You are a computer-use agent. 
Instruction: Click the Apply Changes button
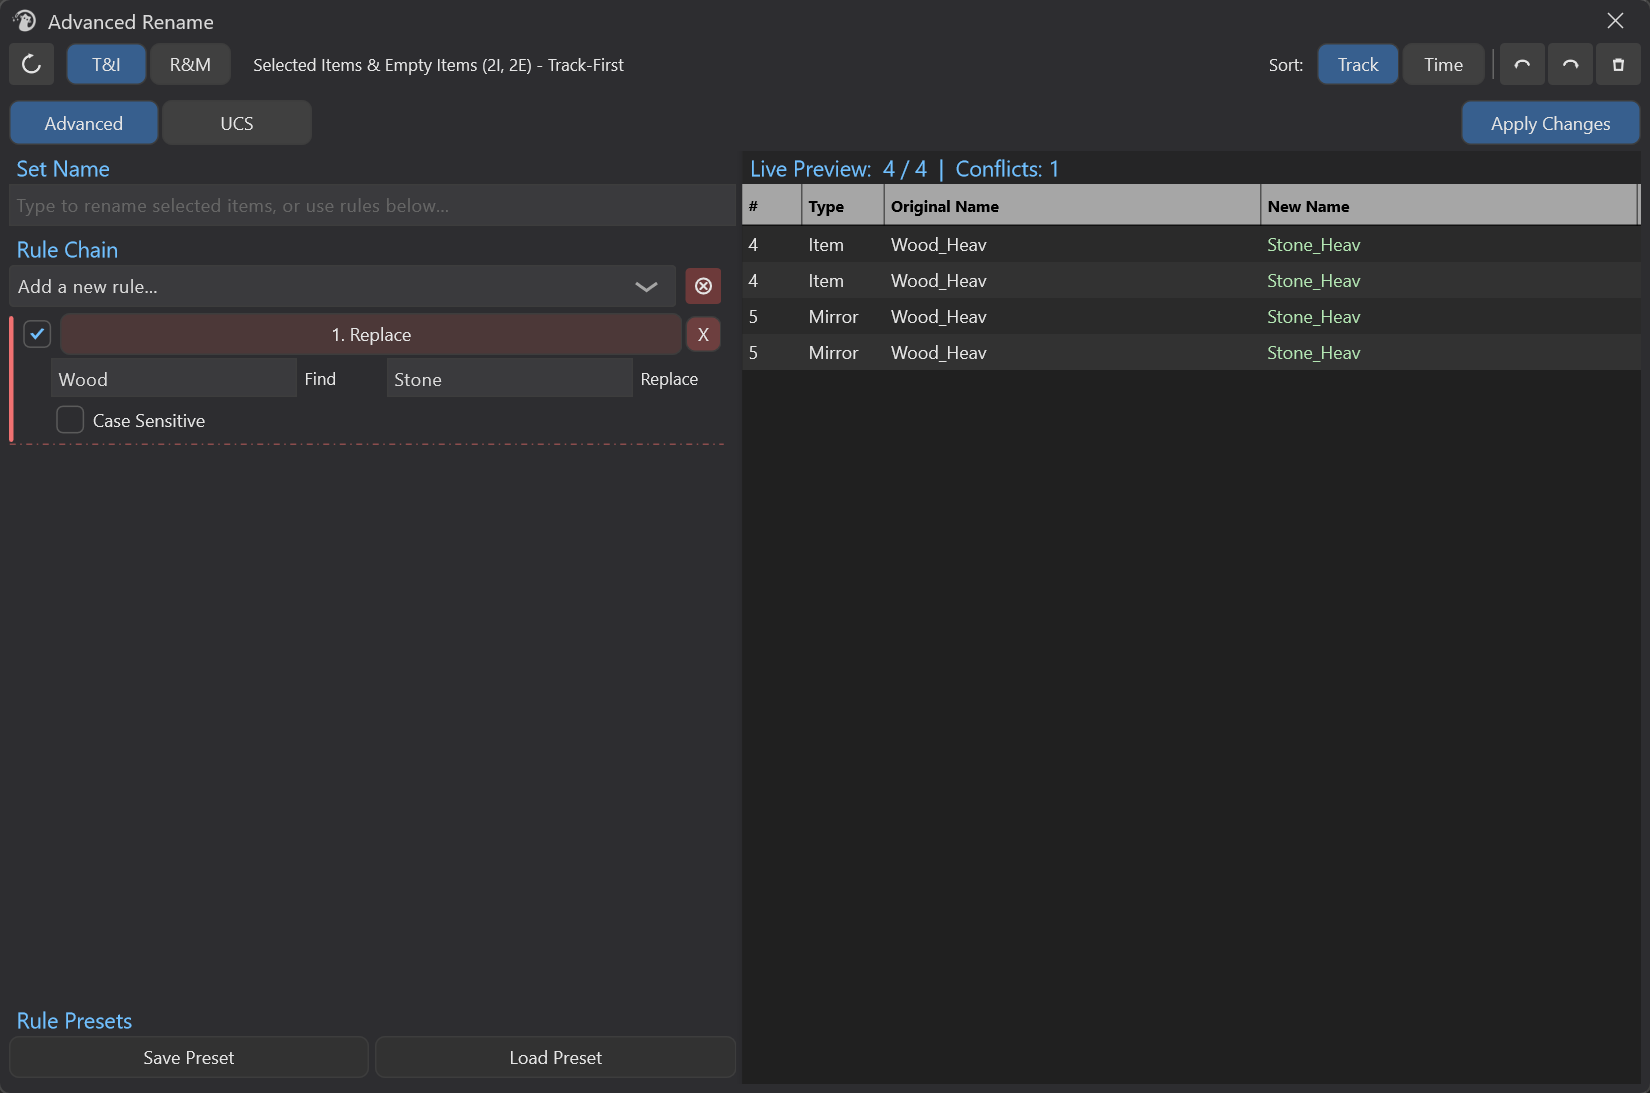coord(1550,123)
